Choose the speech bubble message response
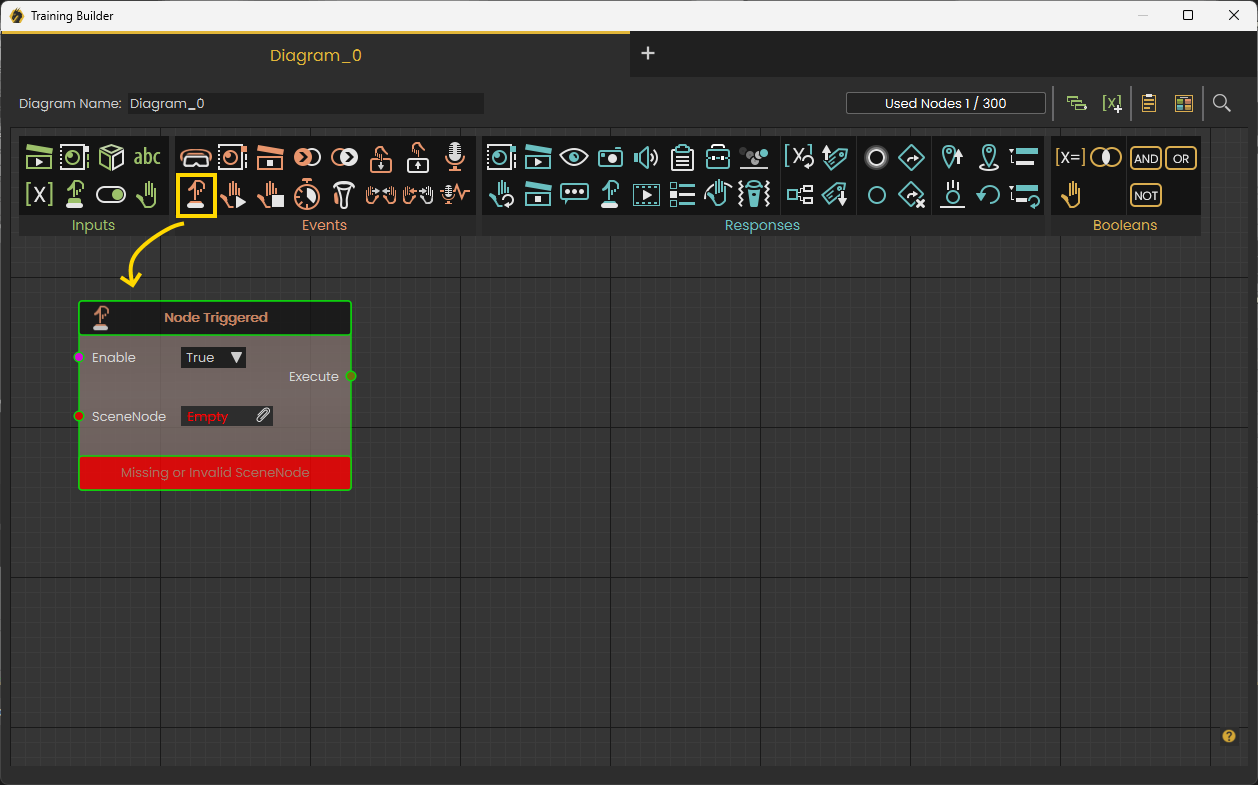Viewport: 1258px width, 785px height. [574, 194]
